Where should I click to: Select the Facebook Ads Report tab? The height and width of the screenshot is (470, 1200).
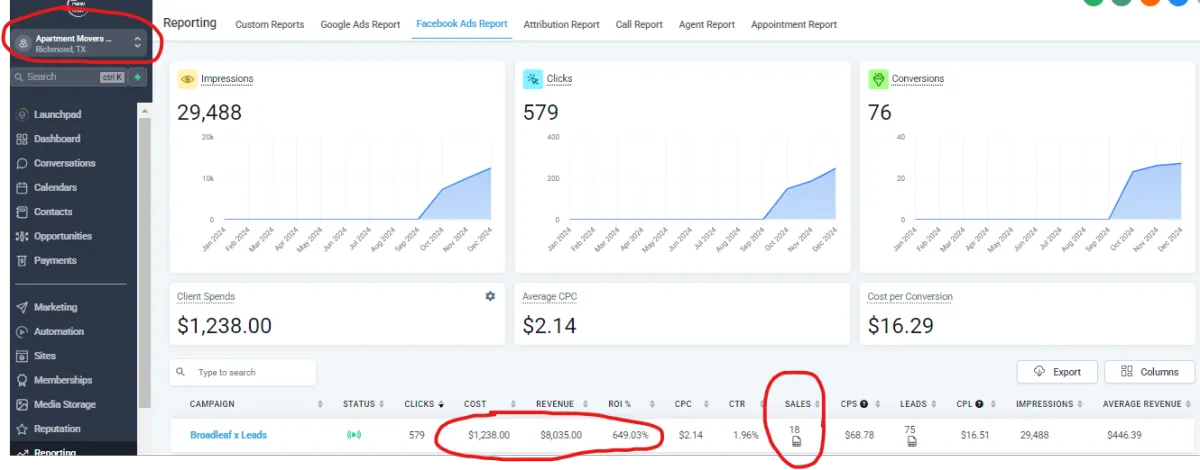(x=461, y=24)
